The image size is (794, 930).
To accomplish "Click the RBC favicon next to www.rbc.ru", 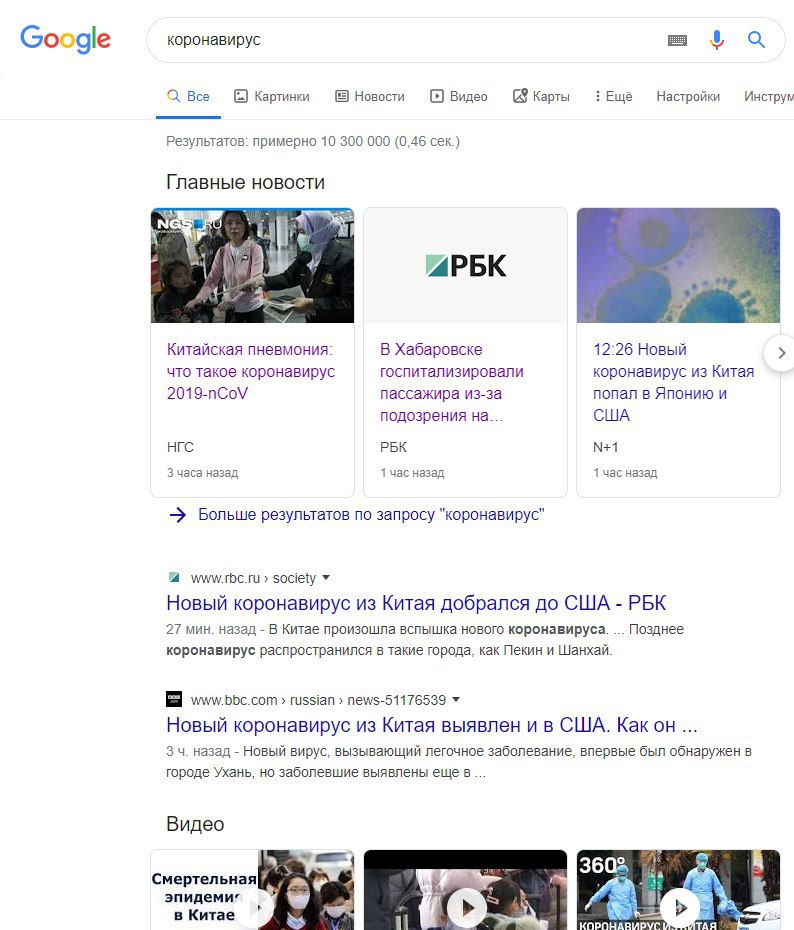I will 174,577.
